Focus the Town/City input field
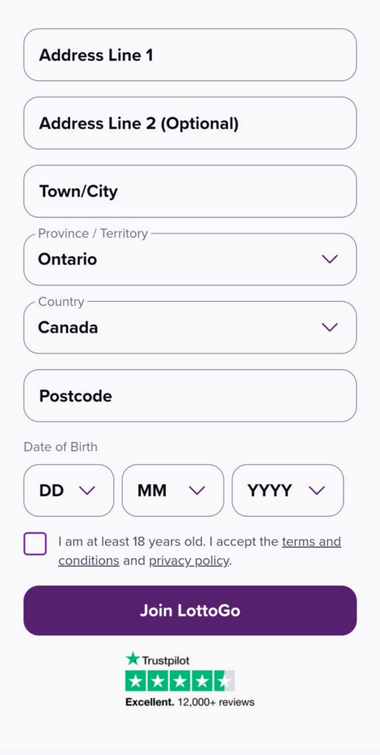Screen dimensions: 380x755 (x=190, y=192)
